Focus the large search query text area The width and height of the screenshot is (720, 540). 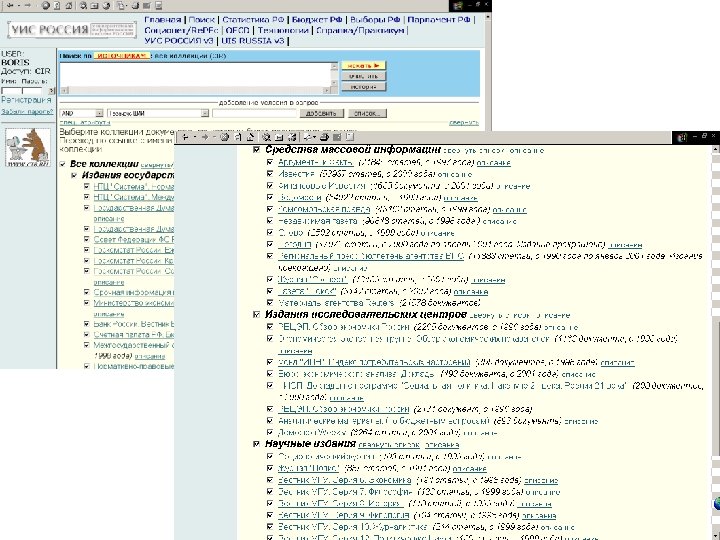click(195, 75)
